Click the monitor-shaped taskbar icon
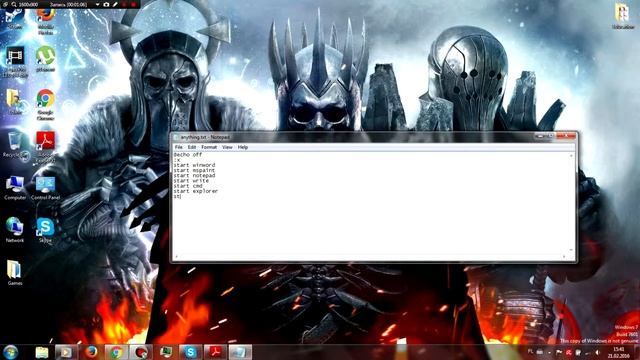Viewport: 640px width, 360px height. 165,352
